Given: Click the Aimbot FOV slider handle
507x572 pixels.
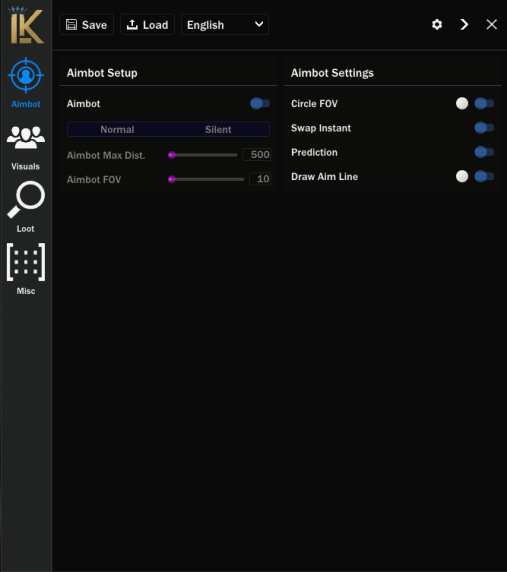Looking at the screenshot, I should point(171,179).
